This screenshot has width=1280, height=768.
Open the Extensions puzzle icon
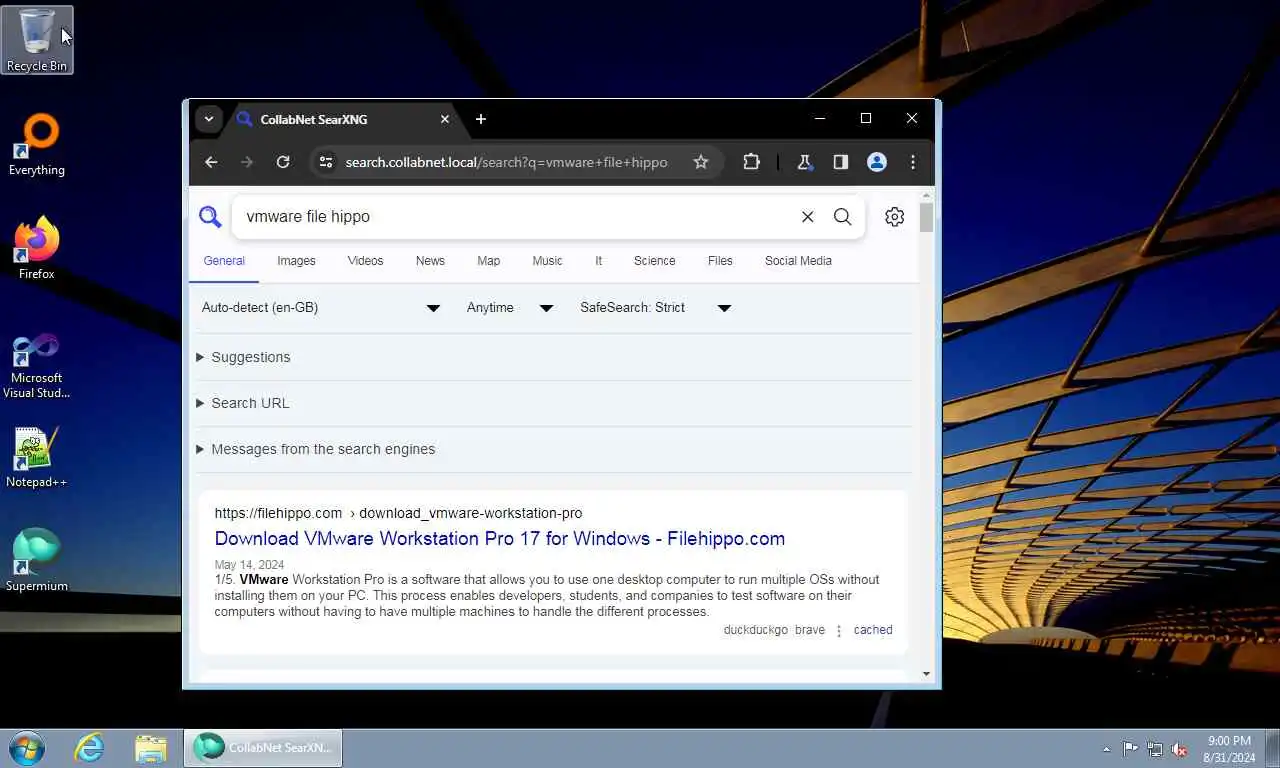751,162
